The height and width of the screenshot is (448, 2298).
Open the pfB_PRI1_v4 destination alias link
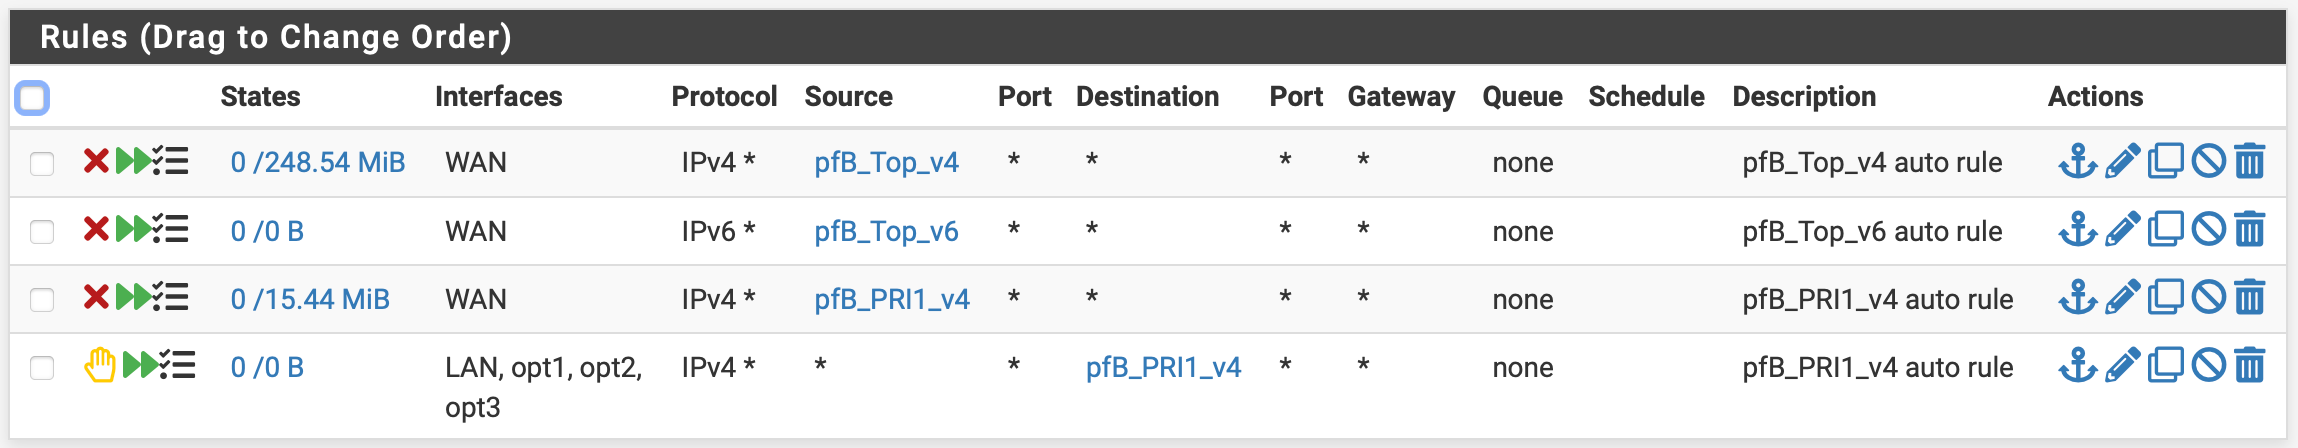tap(1163, 367)
